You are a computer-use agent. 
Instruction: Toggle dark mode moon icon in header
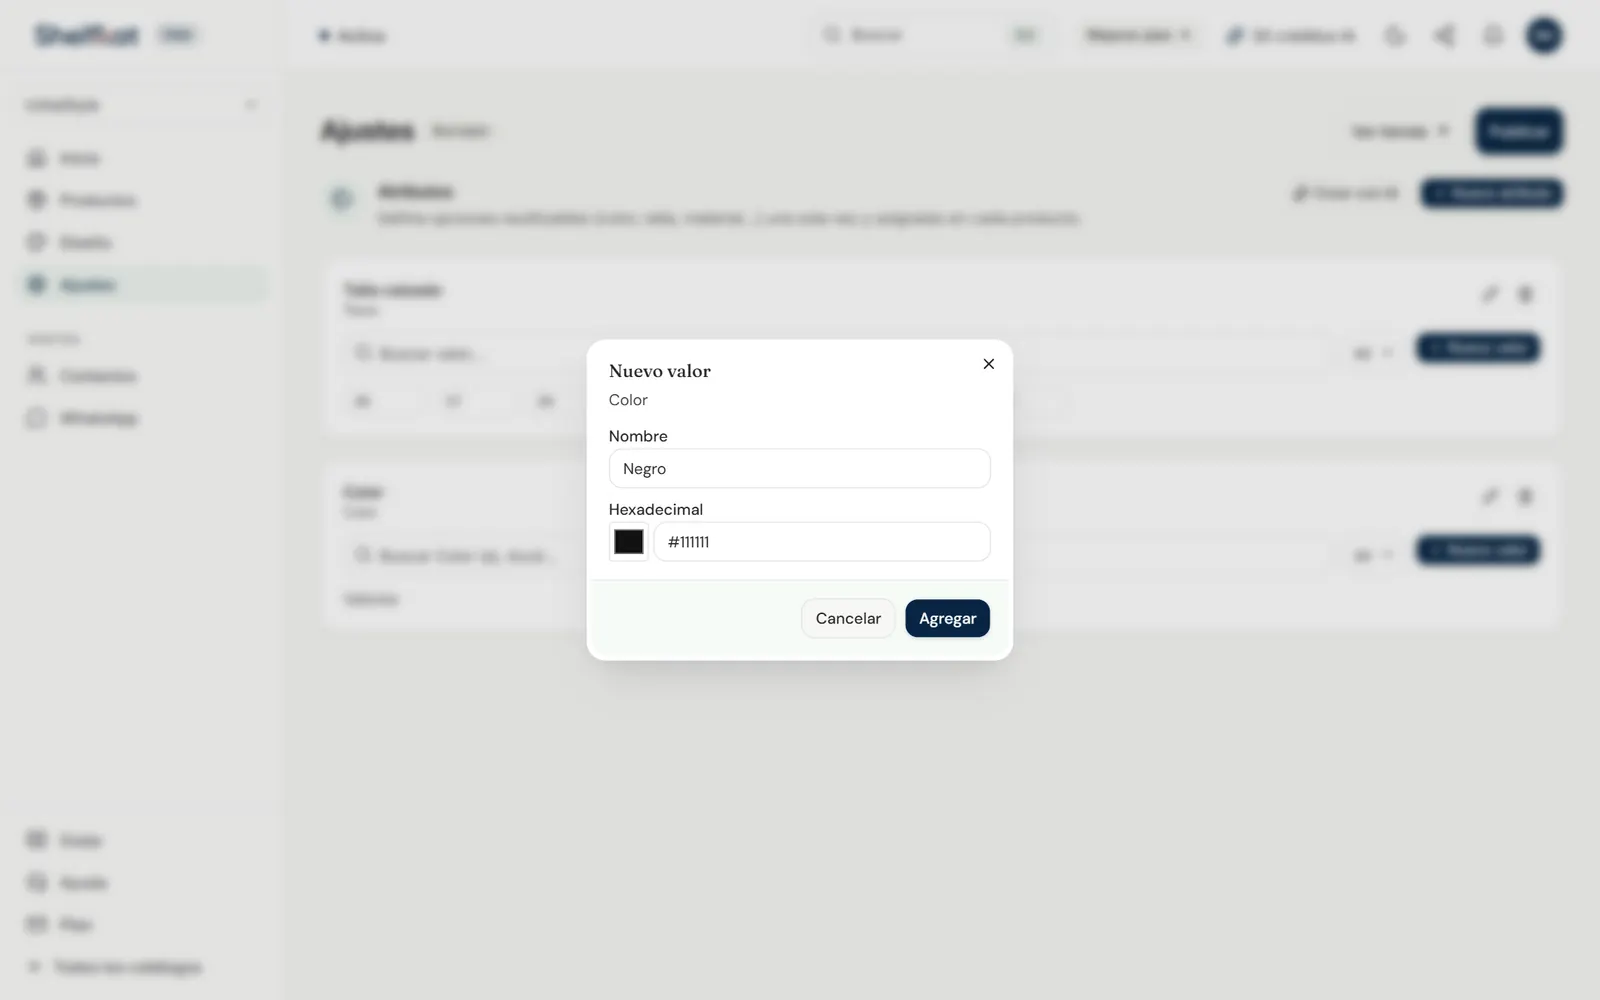coord(1395,36)
